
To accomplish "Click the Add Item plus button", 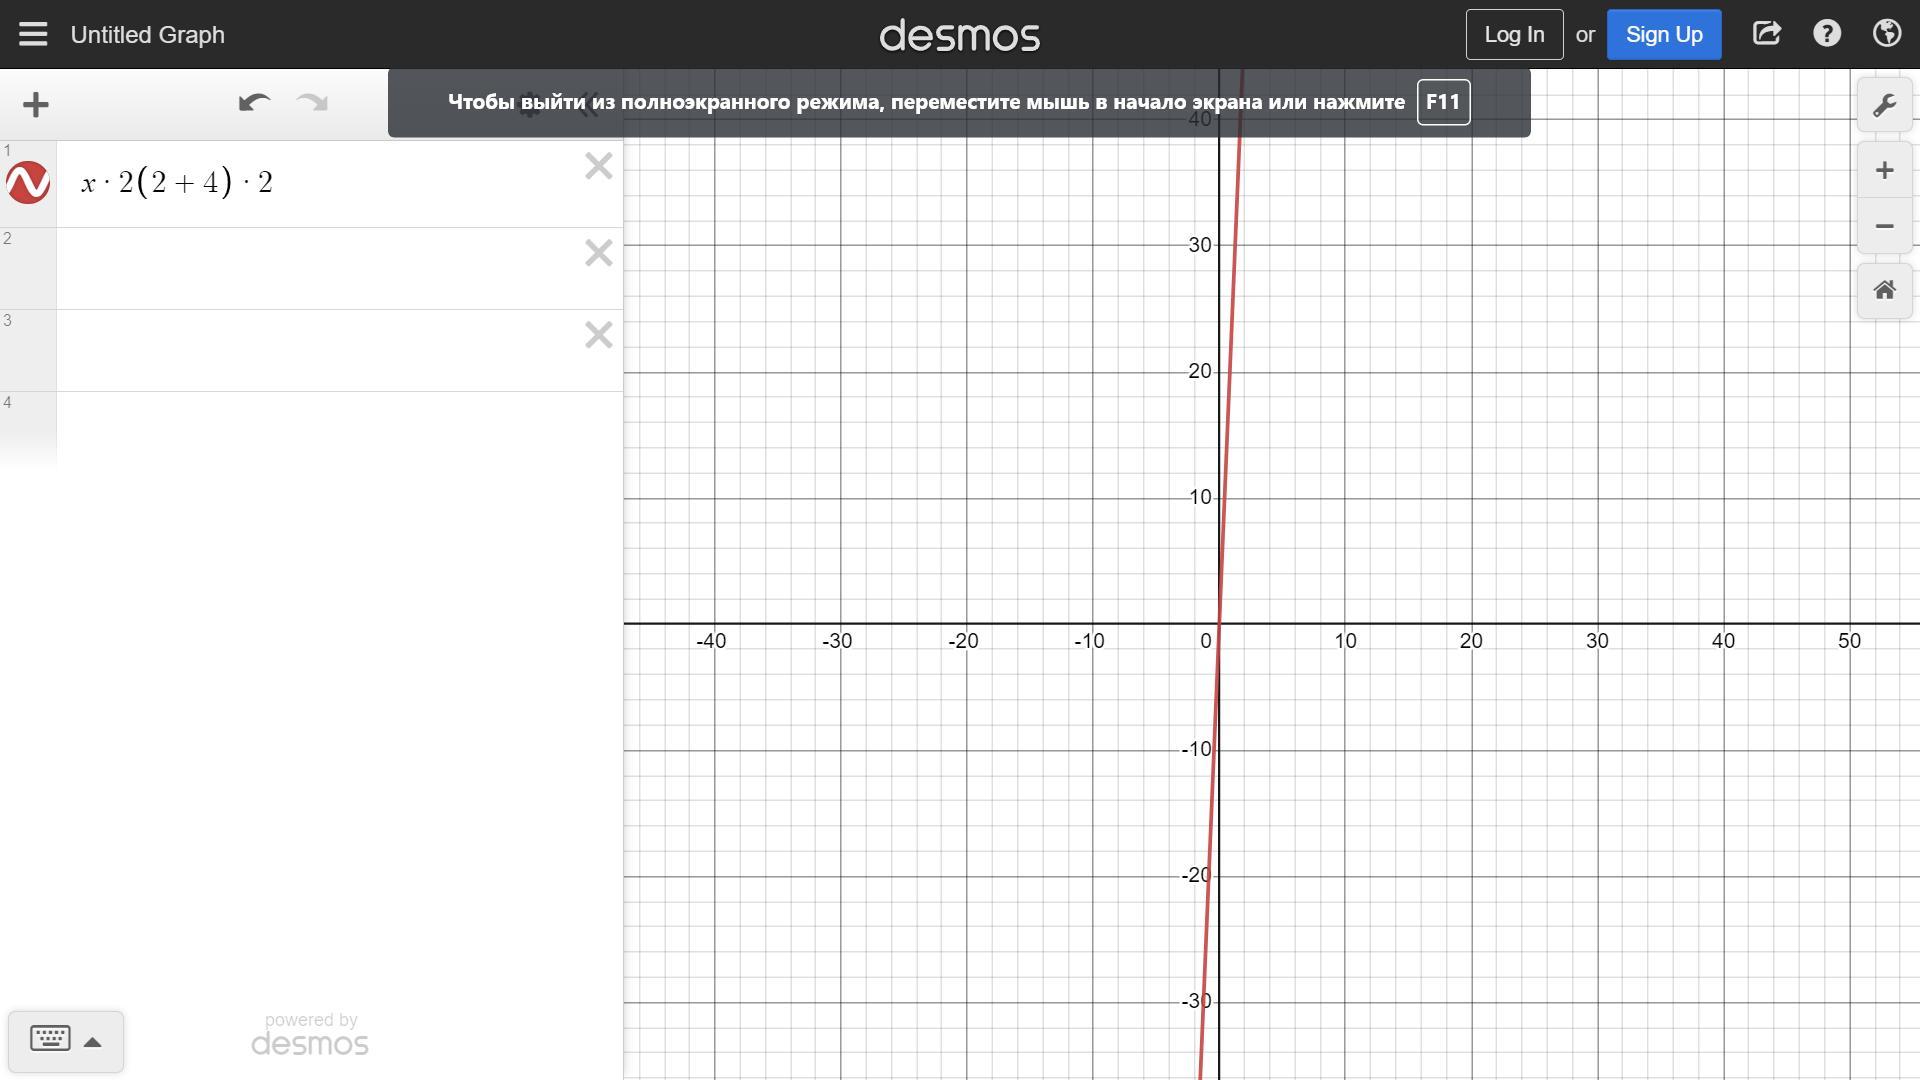I will tap(36, 104).
